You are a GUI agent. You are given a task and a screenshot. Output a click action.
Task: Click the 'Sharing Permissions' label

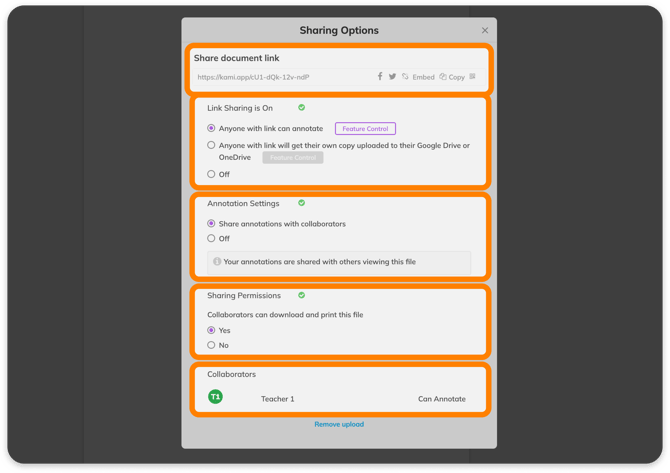(244, 296)
